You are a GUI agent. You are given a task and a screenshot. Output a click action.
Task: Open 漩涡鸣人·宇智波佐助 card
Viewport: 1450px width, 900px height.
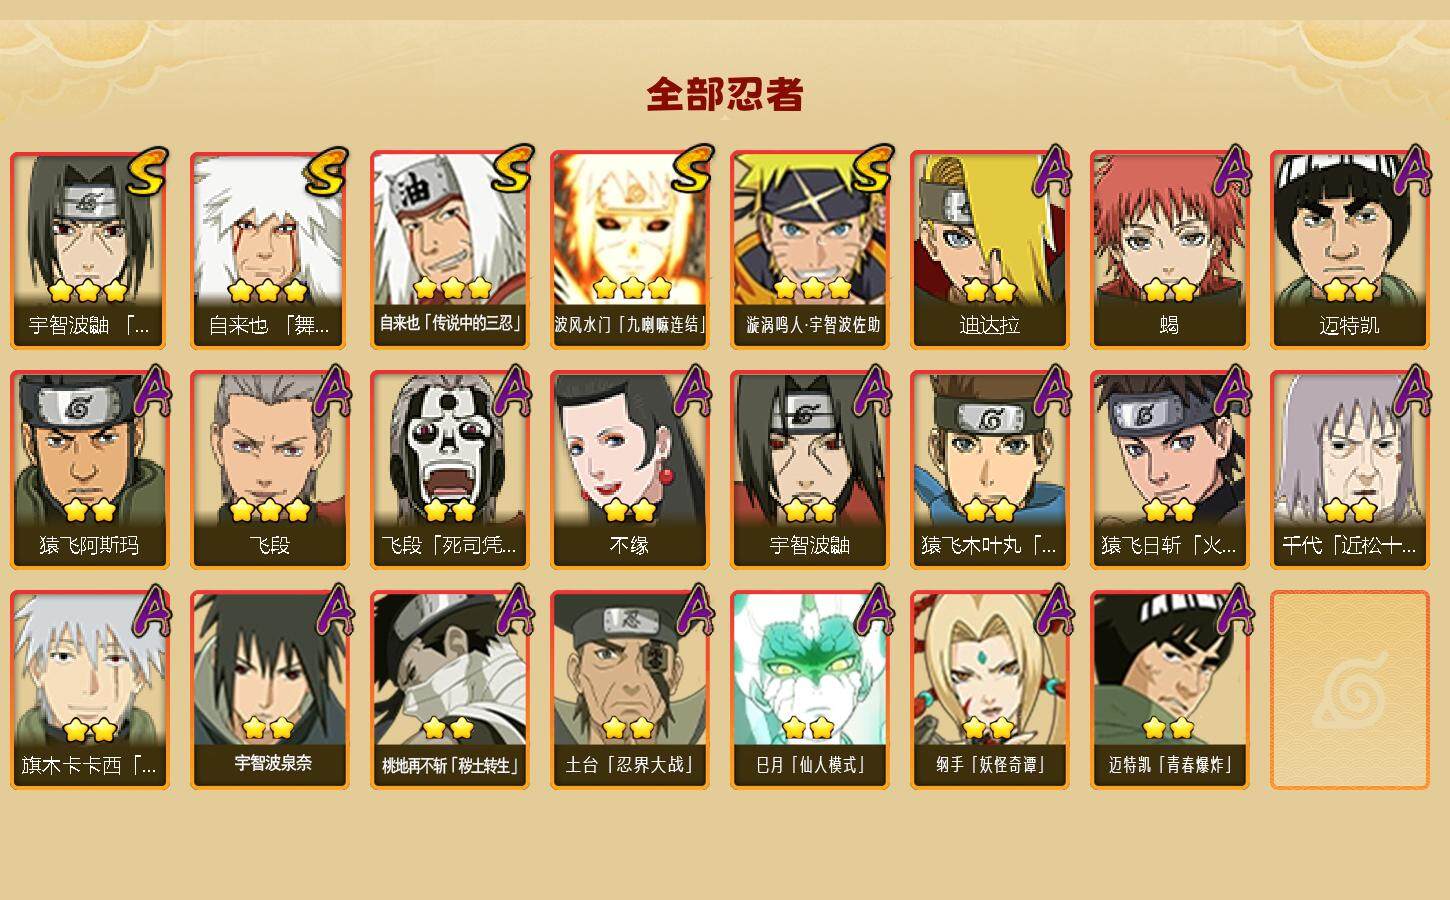click(x=809, y=250)
